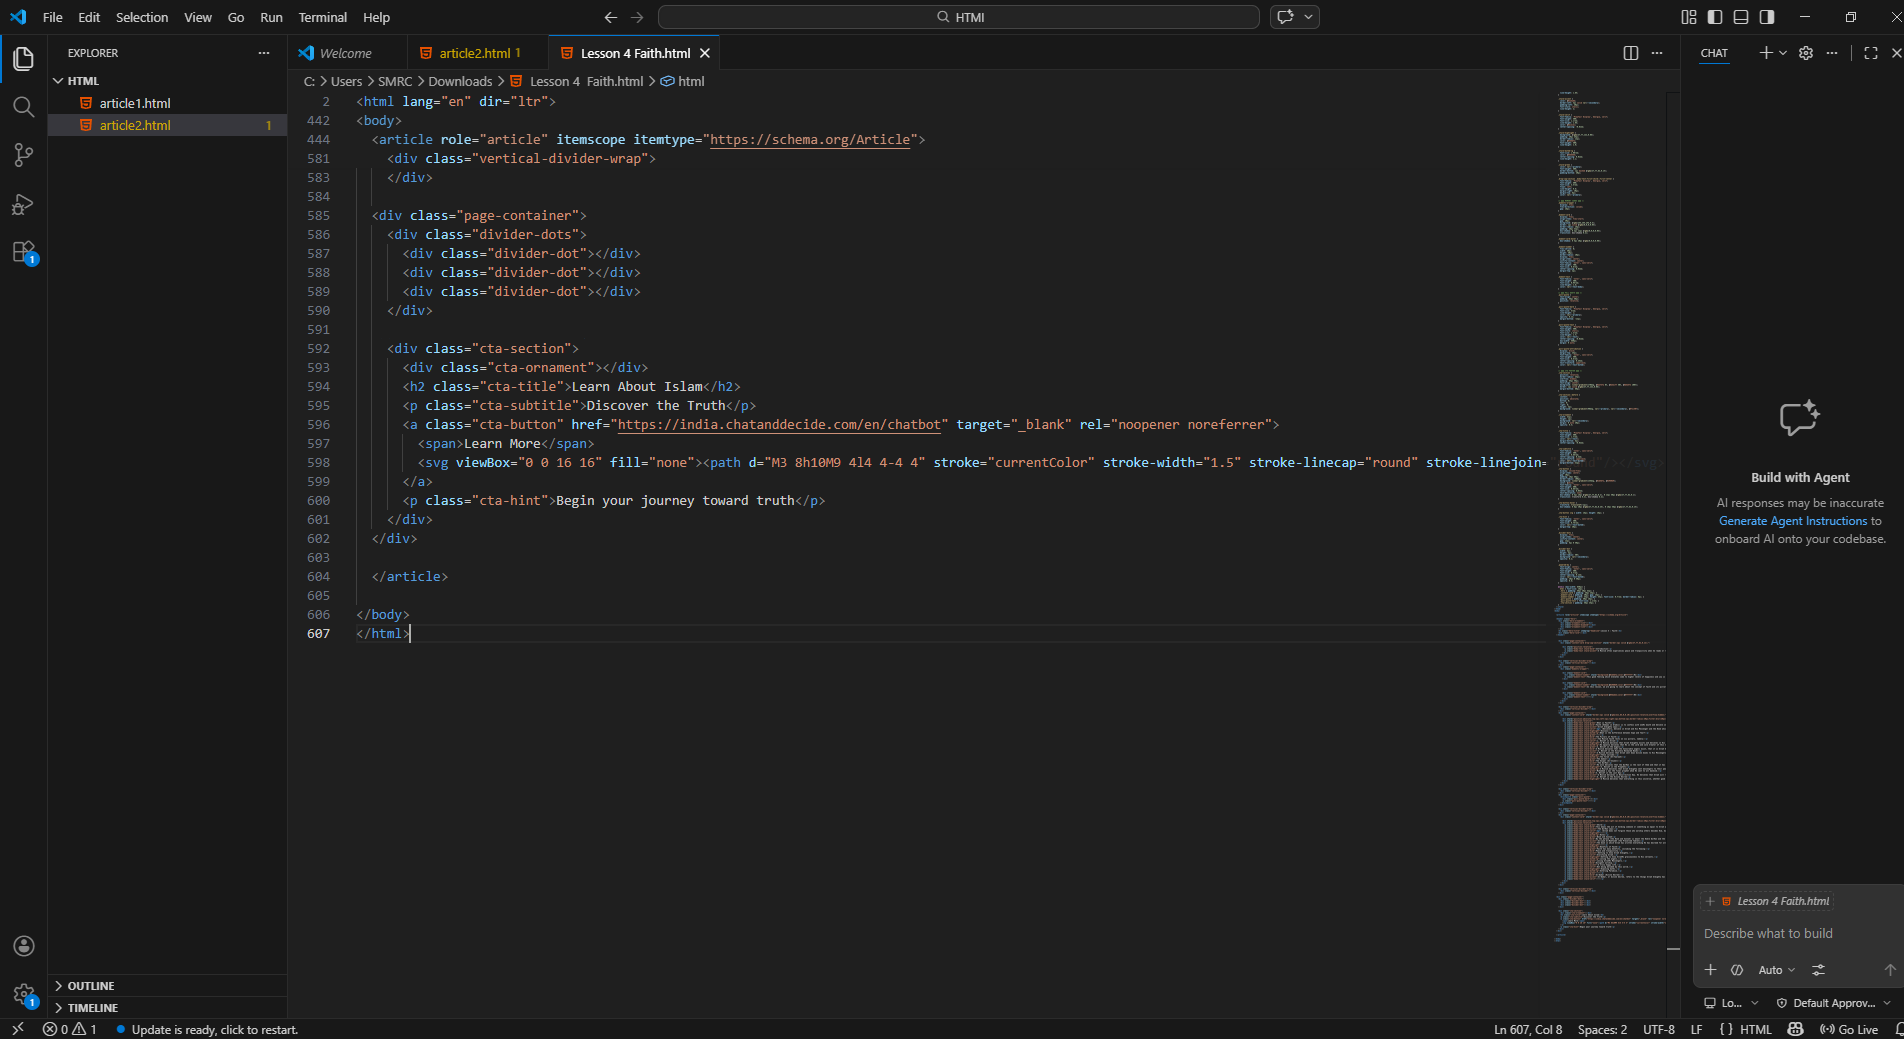Open chat settings gear icon
1904x1039 pixels.
coord(1806,53)
